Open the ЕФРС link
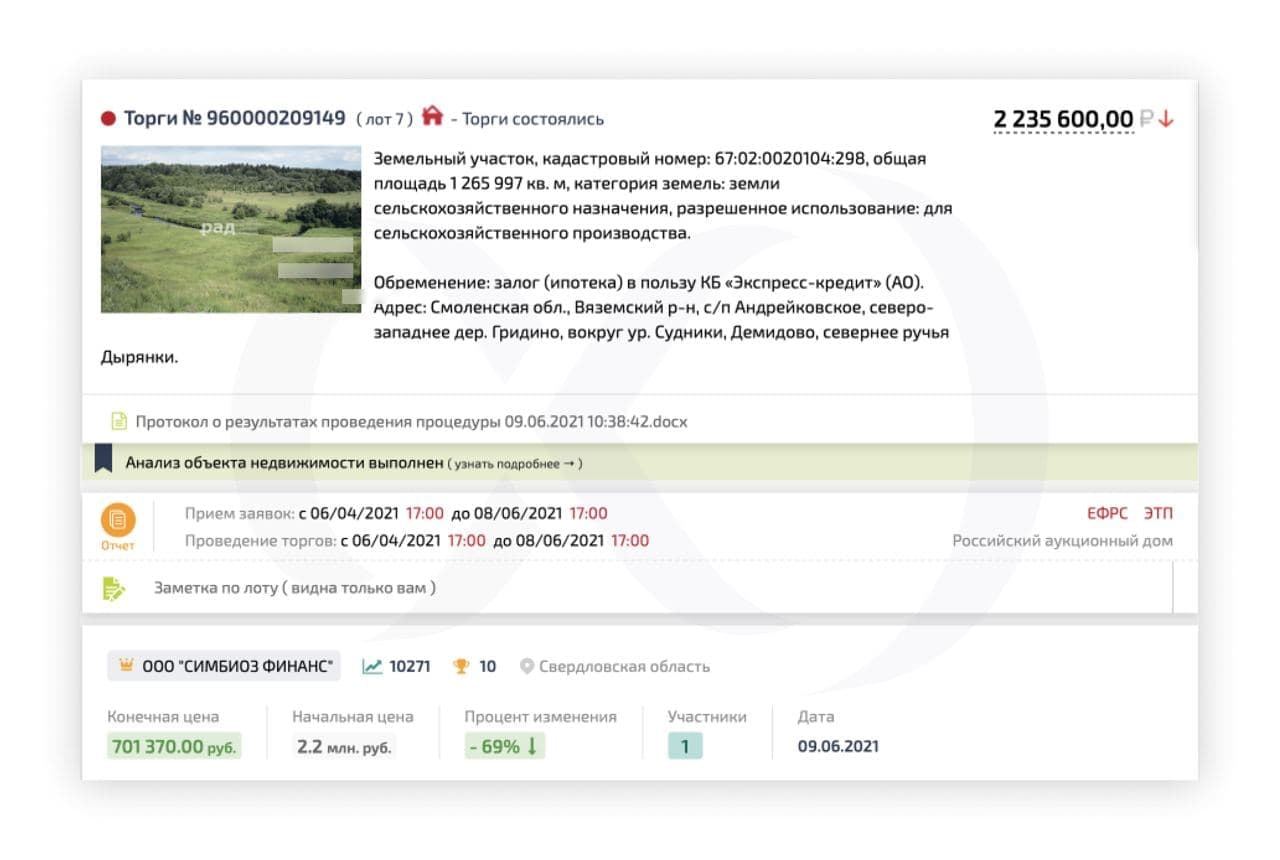 pyautogui.click(x=1107, y=514)
